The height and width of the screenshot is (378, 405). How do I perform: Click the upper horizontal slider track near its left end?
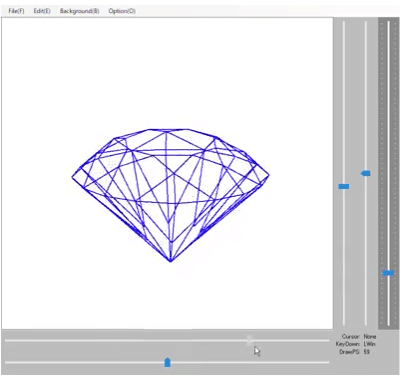(20, 340)
